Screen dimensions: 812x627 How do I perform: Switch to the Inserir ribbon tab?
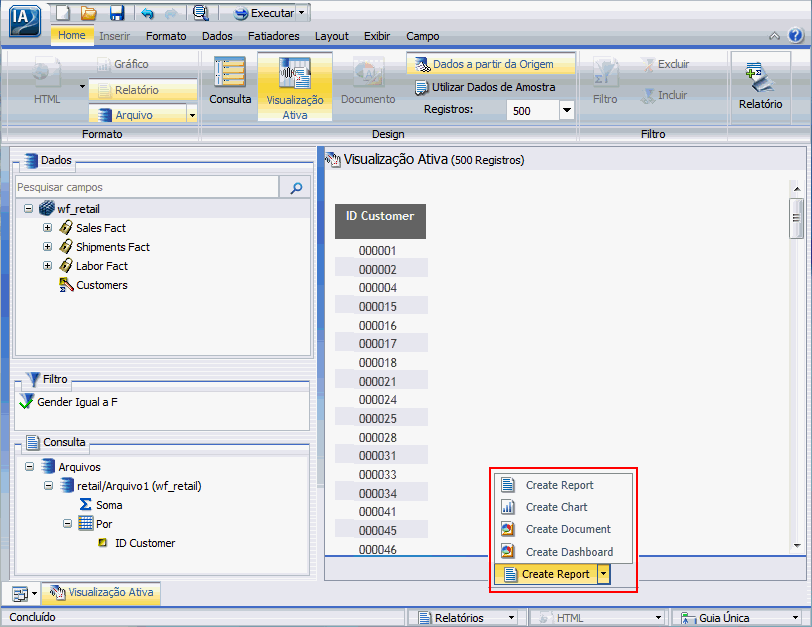tap(114, 36)
